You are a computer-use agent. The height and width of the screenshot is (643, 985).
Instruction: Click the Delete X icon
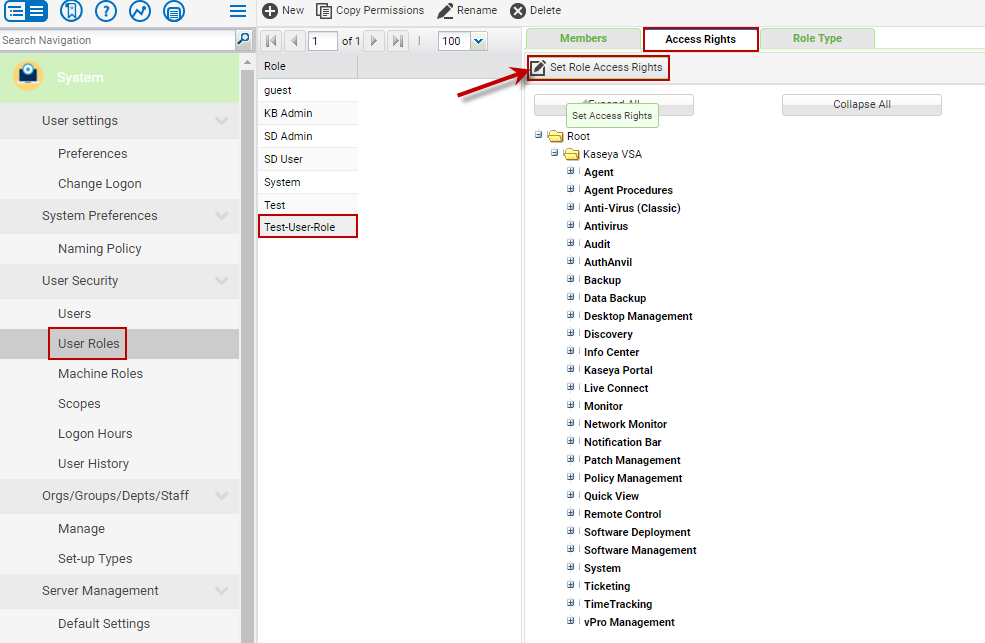click(518, 11)
